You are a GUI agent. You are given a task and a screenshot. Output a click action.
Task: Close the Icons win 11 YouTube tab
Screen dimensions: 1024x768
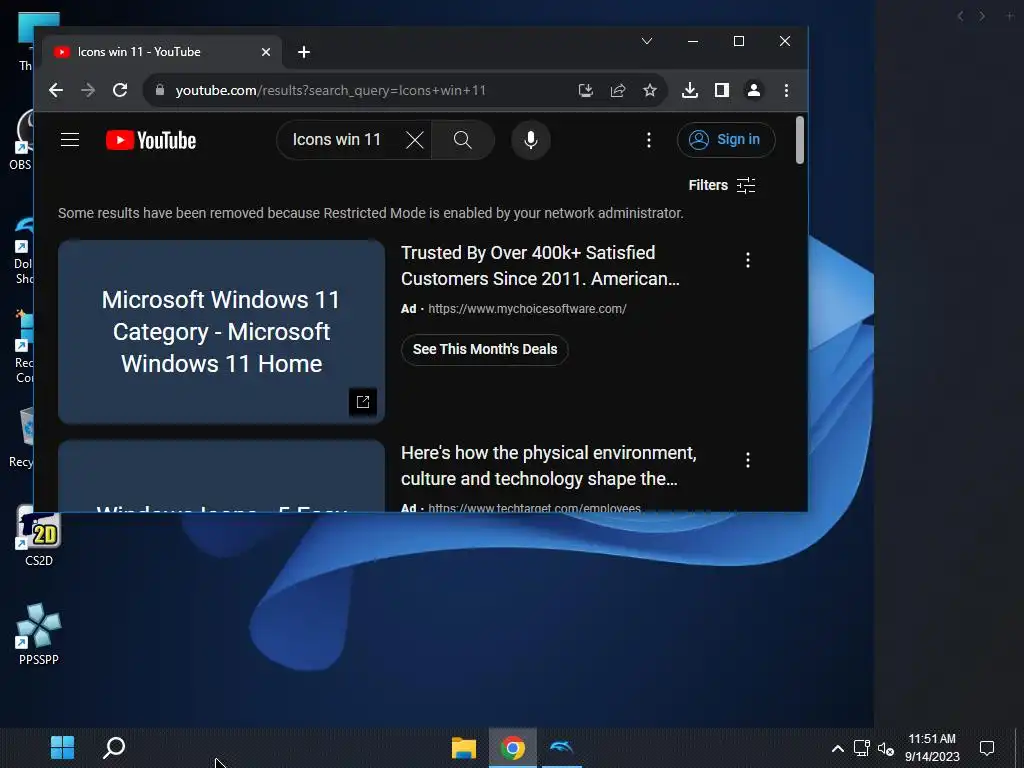coord(266,52)
